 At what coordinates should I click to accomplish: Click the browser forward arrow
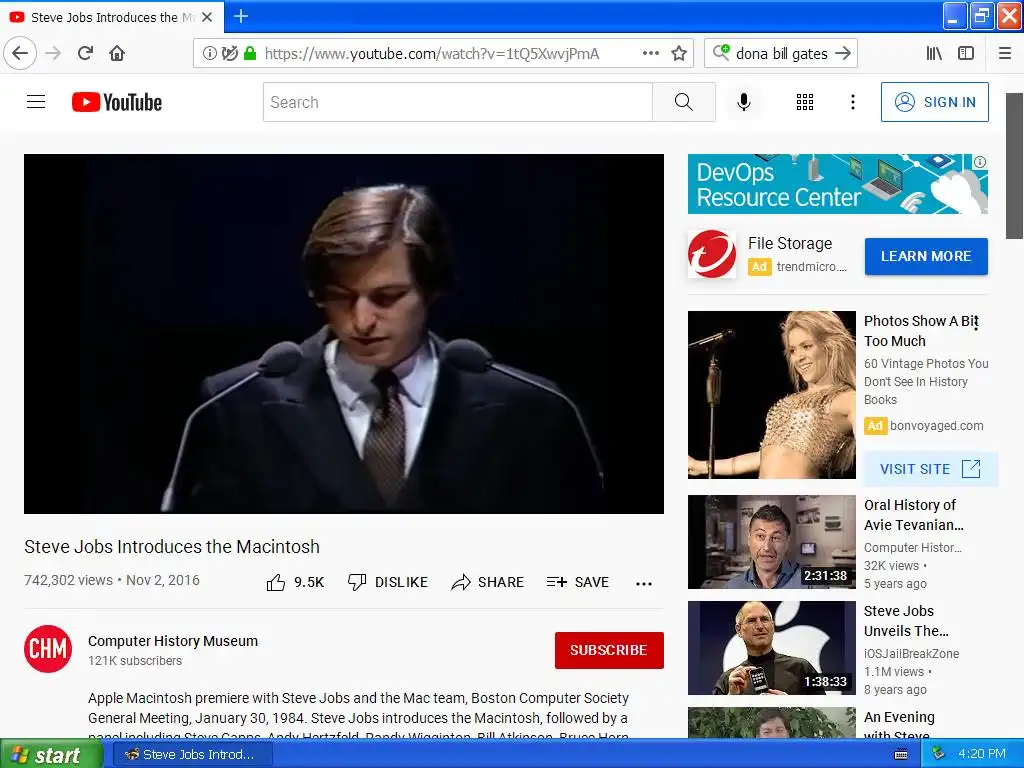[54, 54]
